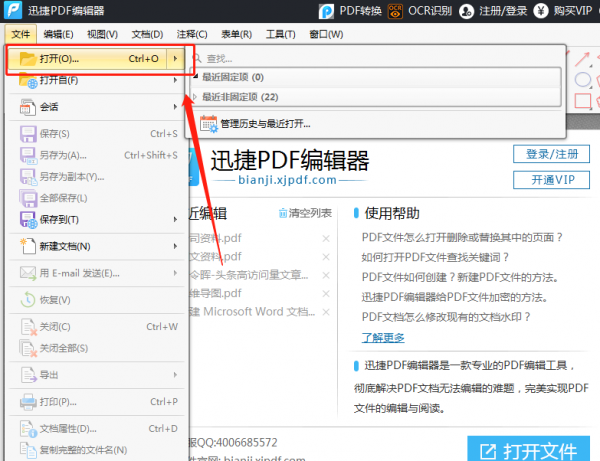Click the E-mail 发送 envelope icon
600x461 pixels.
tap(28, 273)
